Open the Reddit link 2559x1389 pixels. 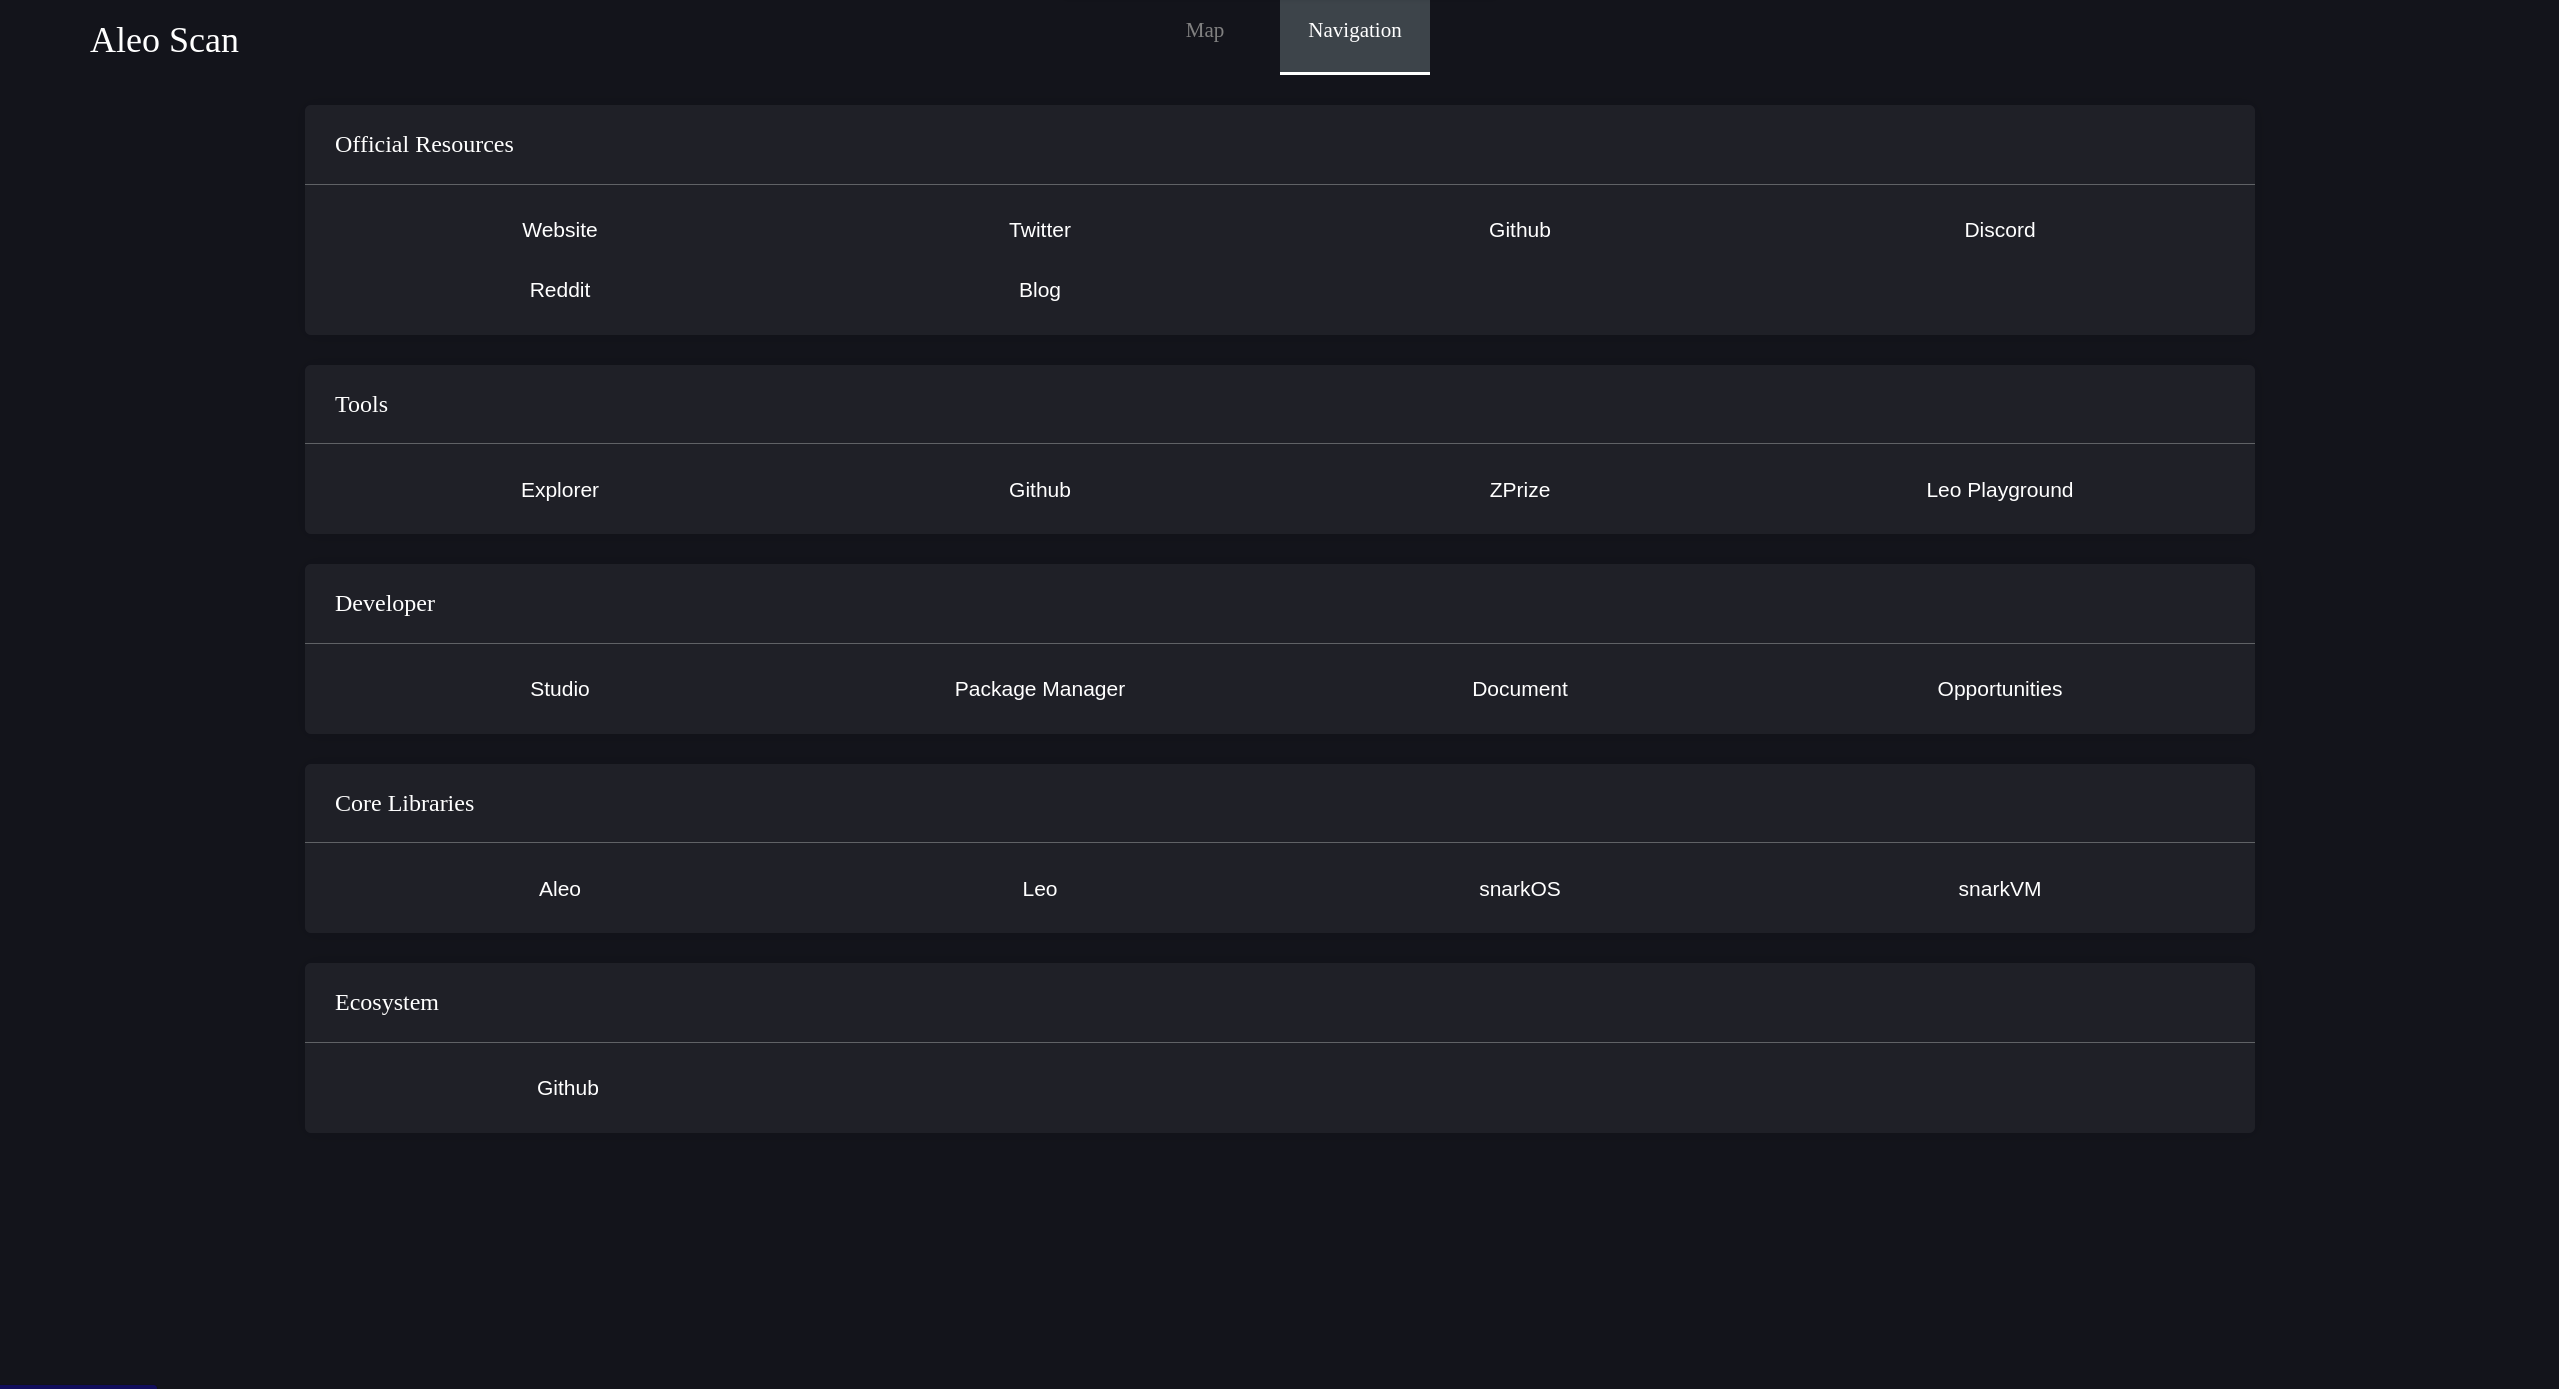tap(559, 289)
